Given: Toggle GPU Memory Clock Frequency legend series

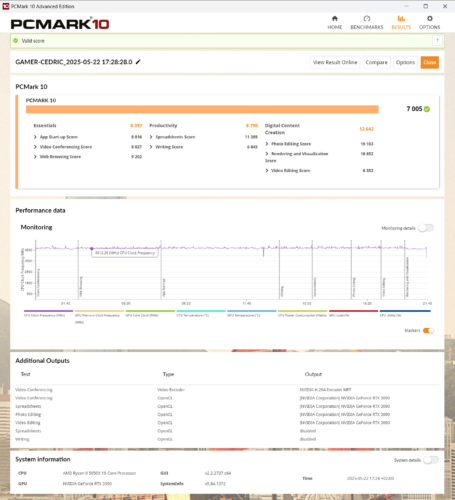Looking at the screenshot, I should [x=99, y=317].
